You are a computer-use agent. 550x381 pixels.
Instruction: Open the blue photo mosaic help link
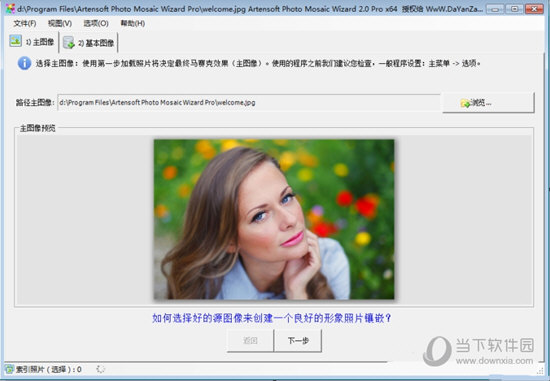point(272,318)
